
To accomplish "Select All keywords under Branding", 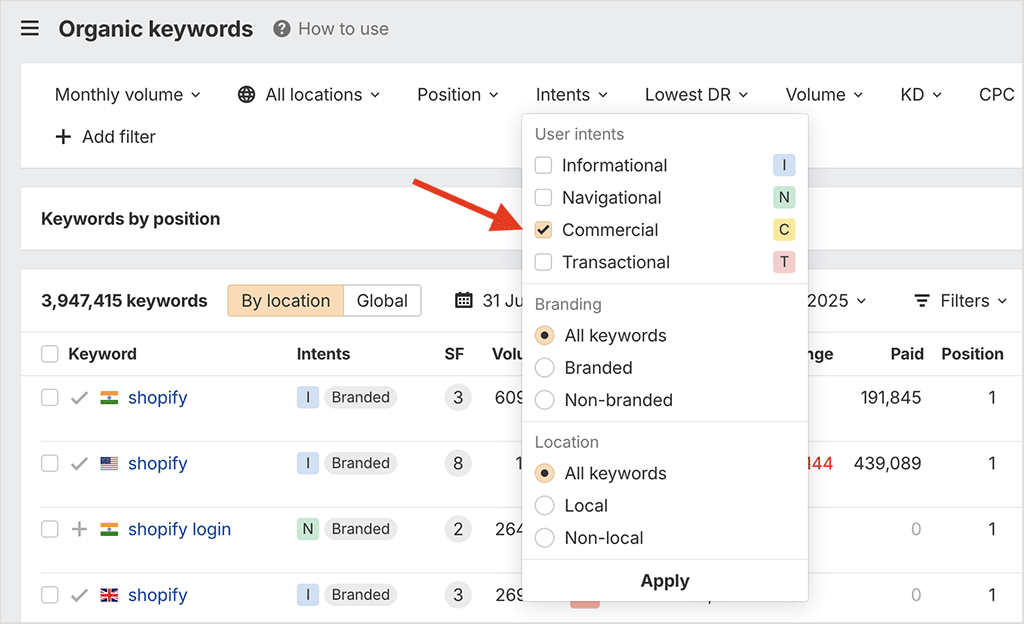I will (x=545, y=335).
